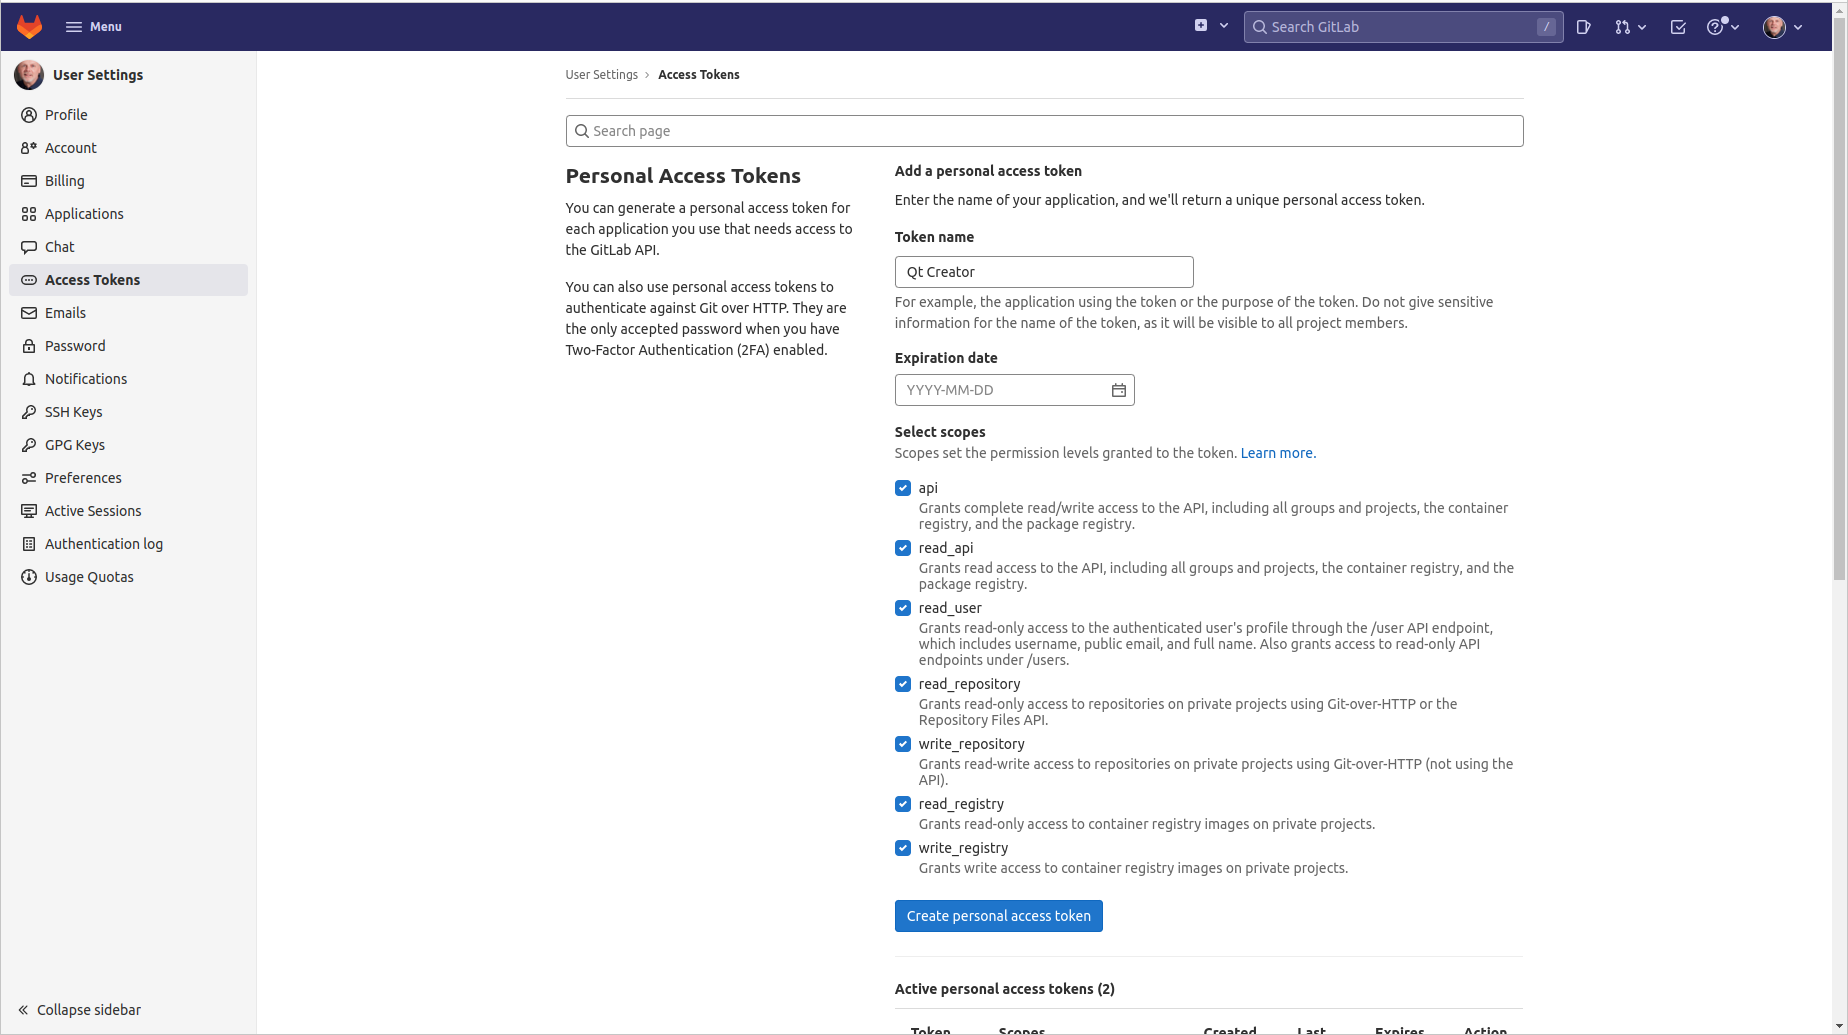Uncheck the api scope checkbox

pyautogui.click(x=903, y=488)
